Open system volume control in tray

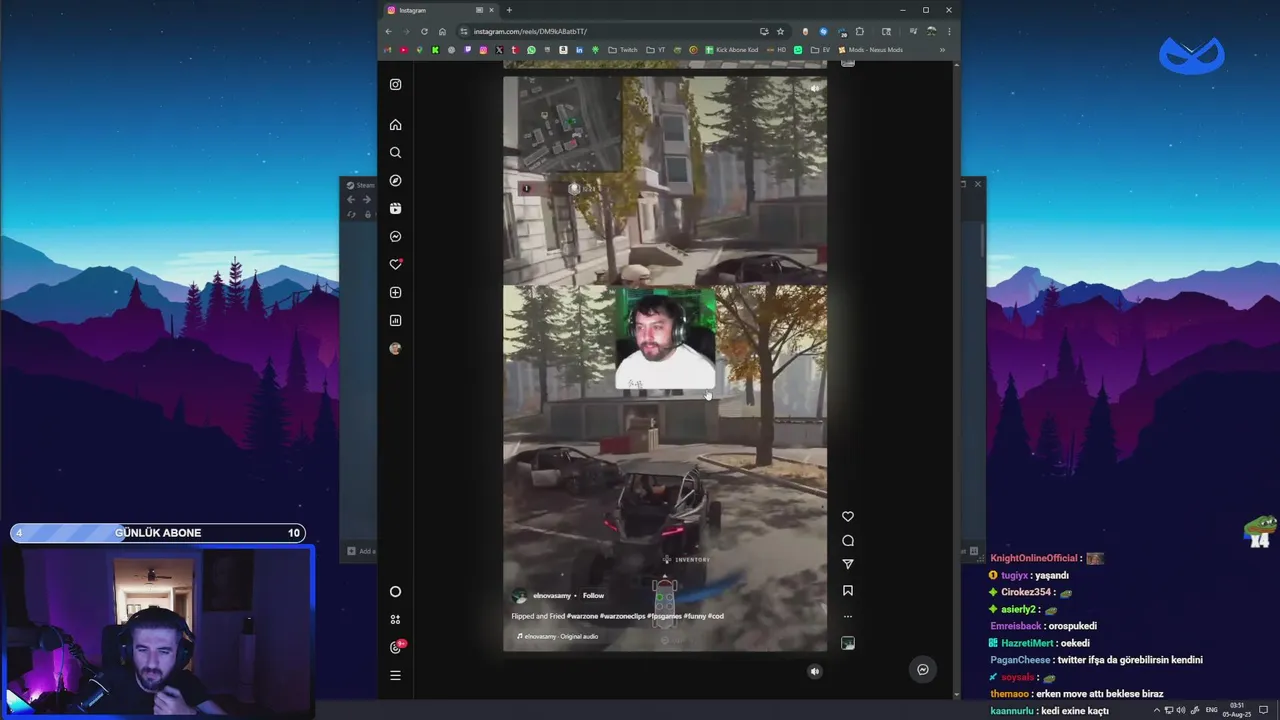[1181, 710]
